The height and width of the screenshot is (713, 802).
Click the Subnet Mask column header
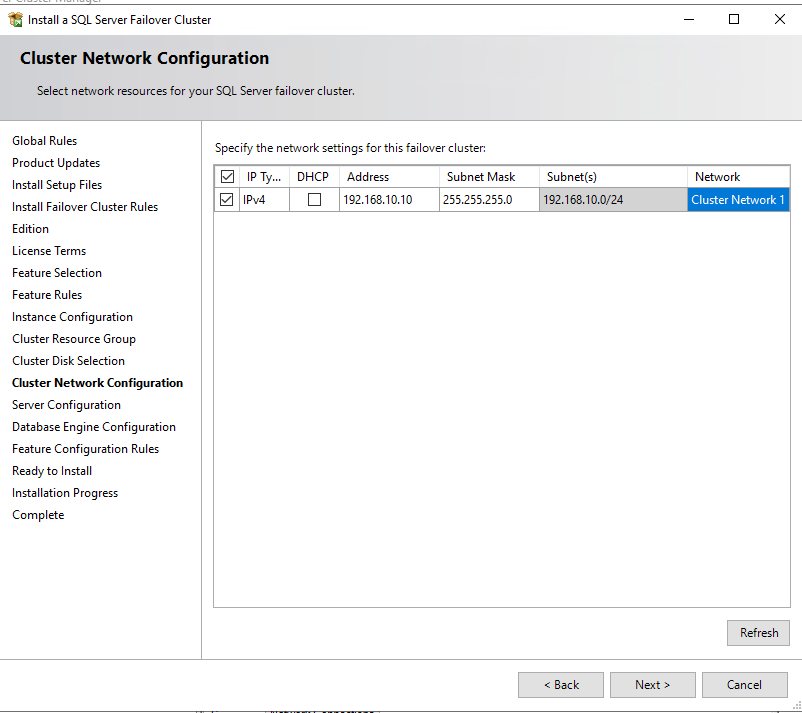click(489, 176)
